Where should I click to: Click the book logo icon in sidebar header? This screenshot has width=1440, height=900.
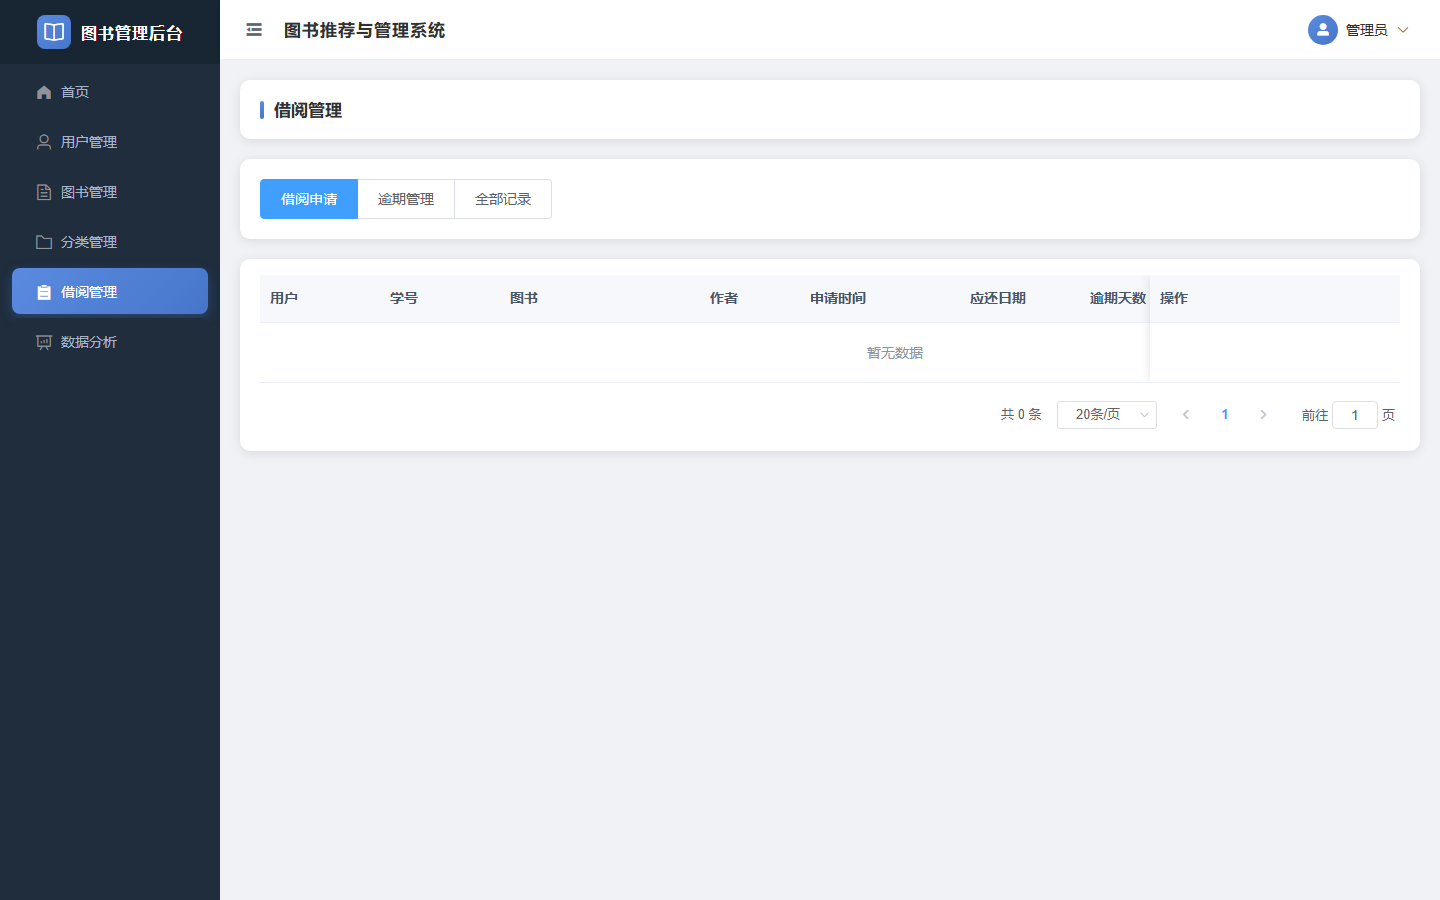click(x=54, y=32)
